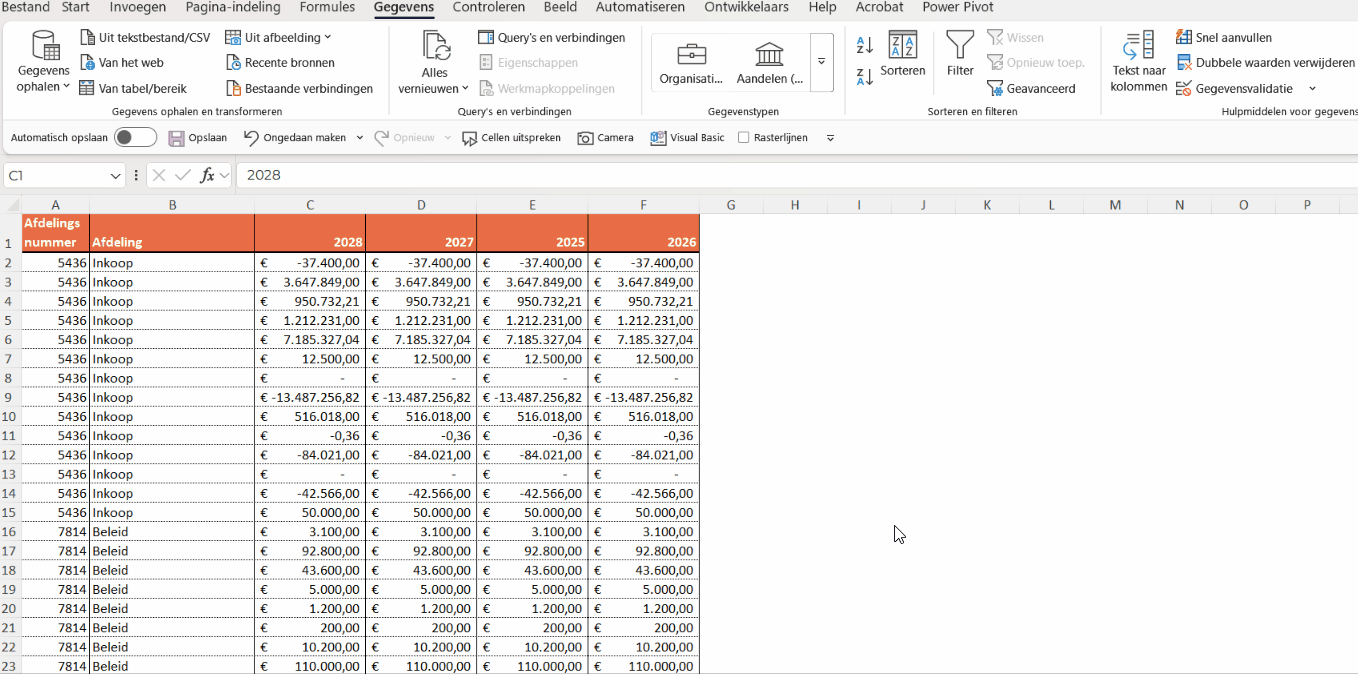
Task: Open the Name Box dropdown arrow
Action: (x=116, y=175)
